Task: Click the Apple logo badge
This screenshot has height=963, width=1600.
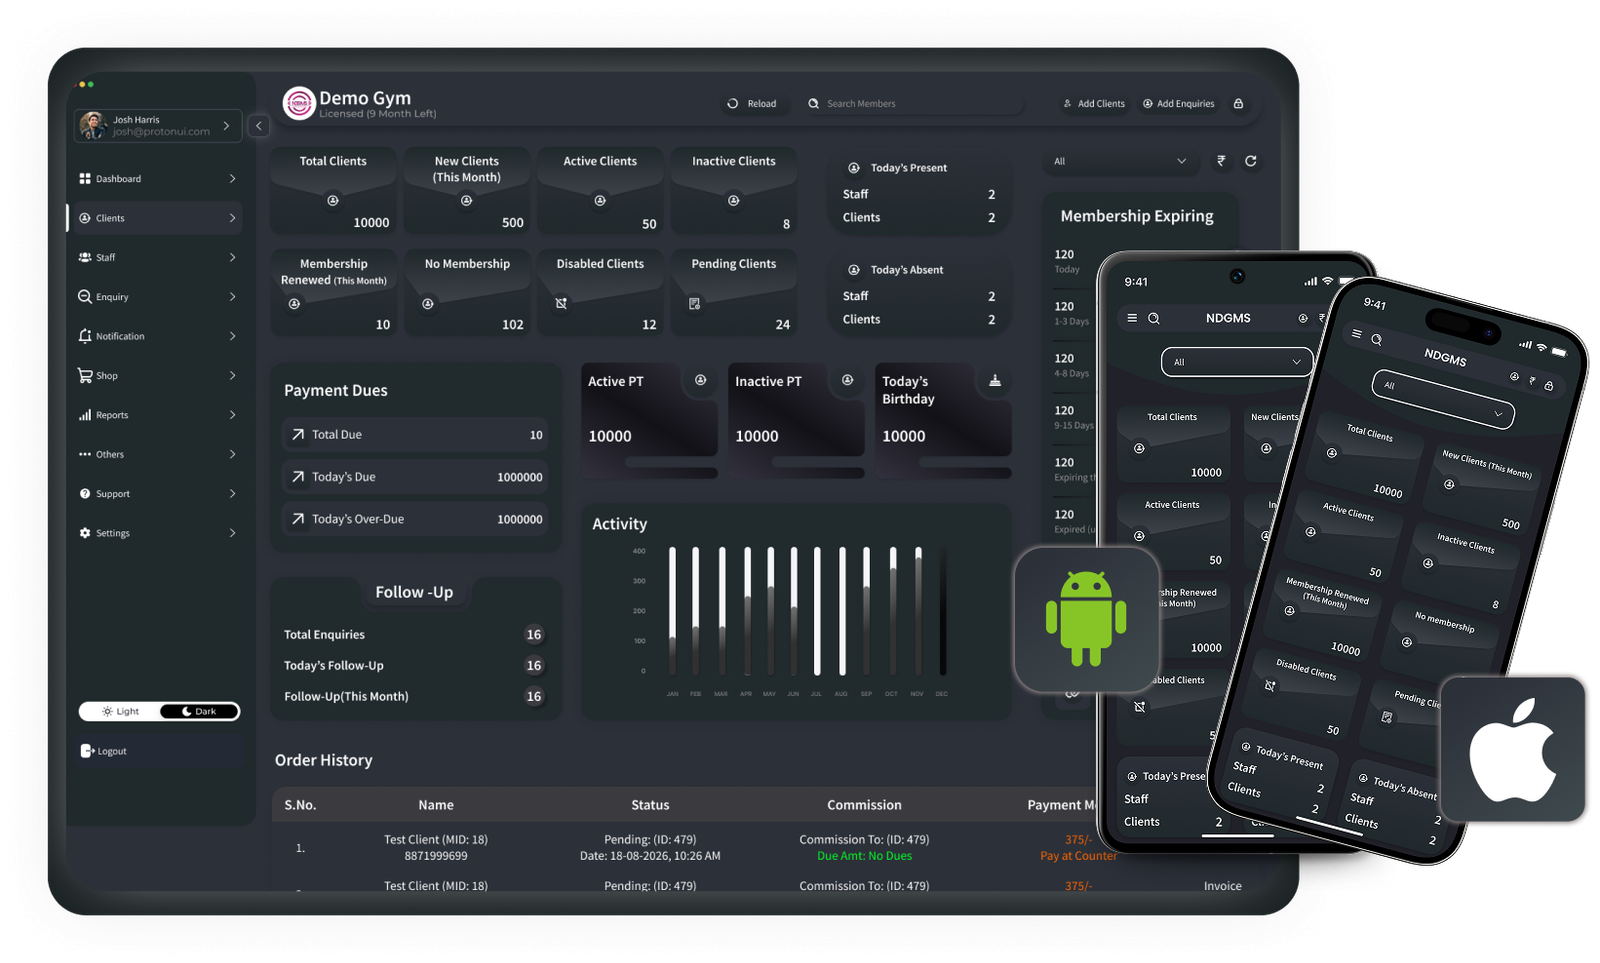Action: pos(1513,750)
